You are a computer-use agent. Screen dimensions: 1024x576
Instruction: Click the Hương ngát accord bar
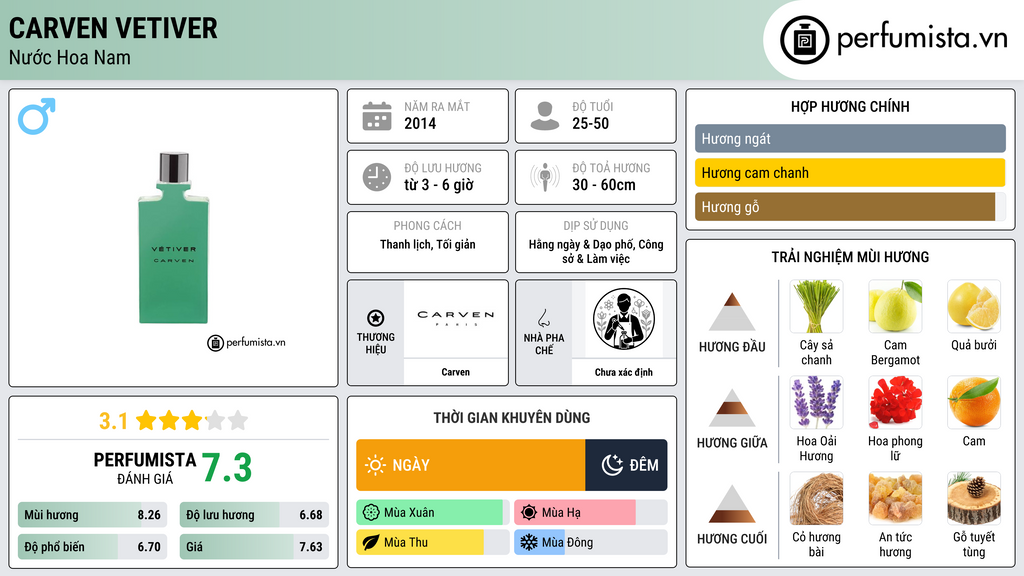(850, 138)
